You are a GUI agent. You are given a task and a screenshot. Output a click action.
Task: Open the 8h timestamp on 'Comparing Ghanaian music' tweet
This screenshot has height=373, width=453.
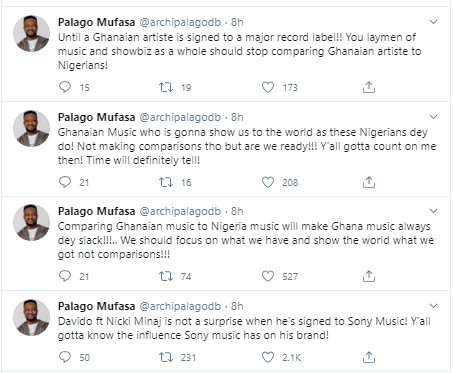tap(237, 211)
